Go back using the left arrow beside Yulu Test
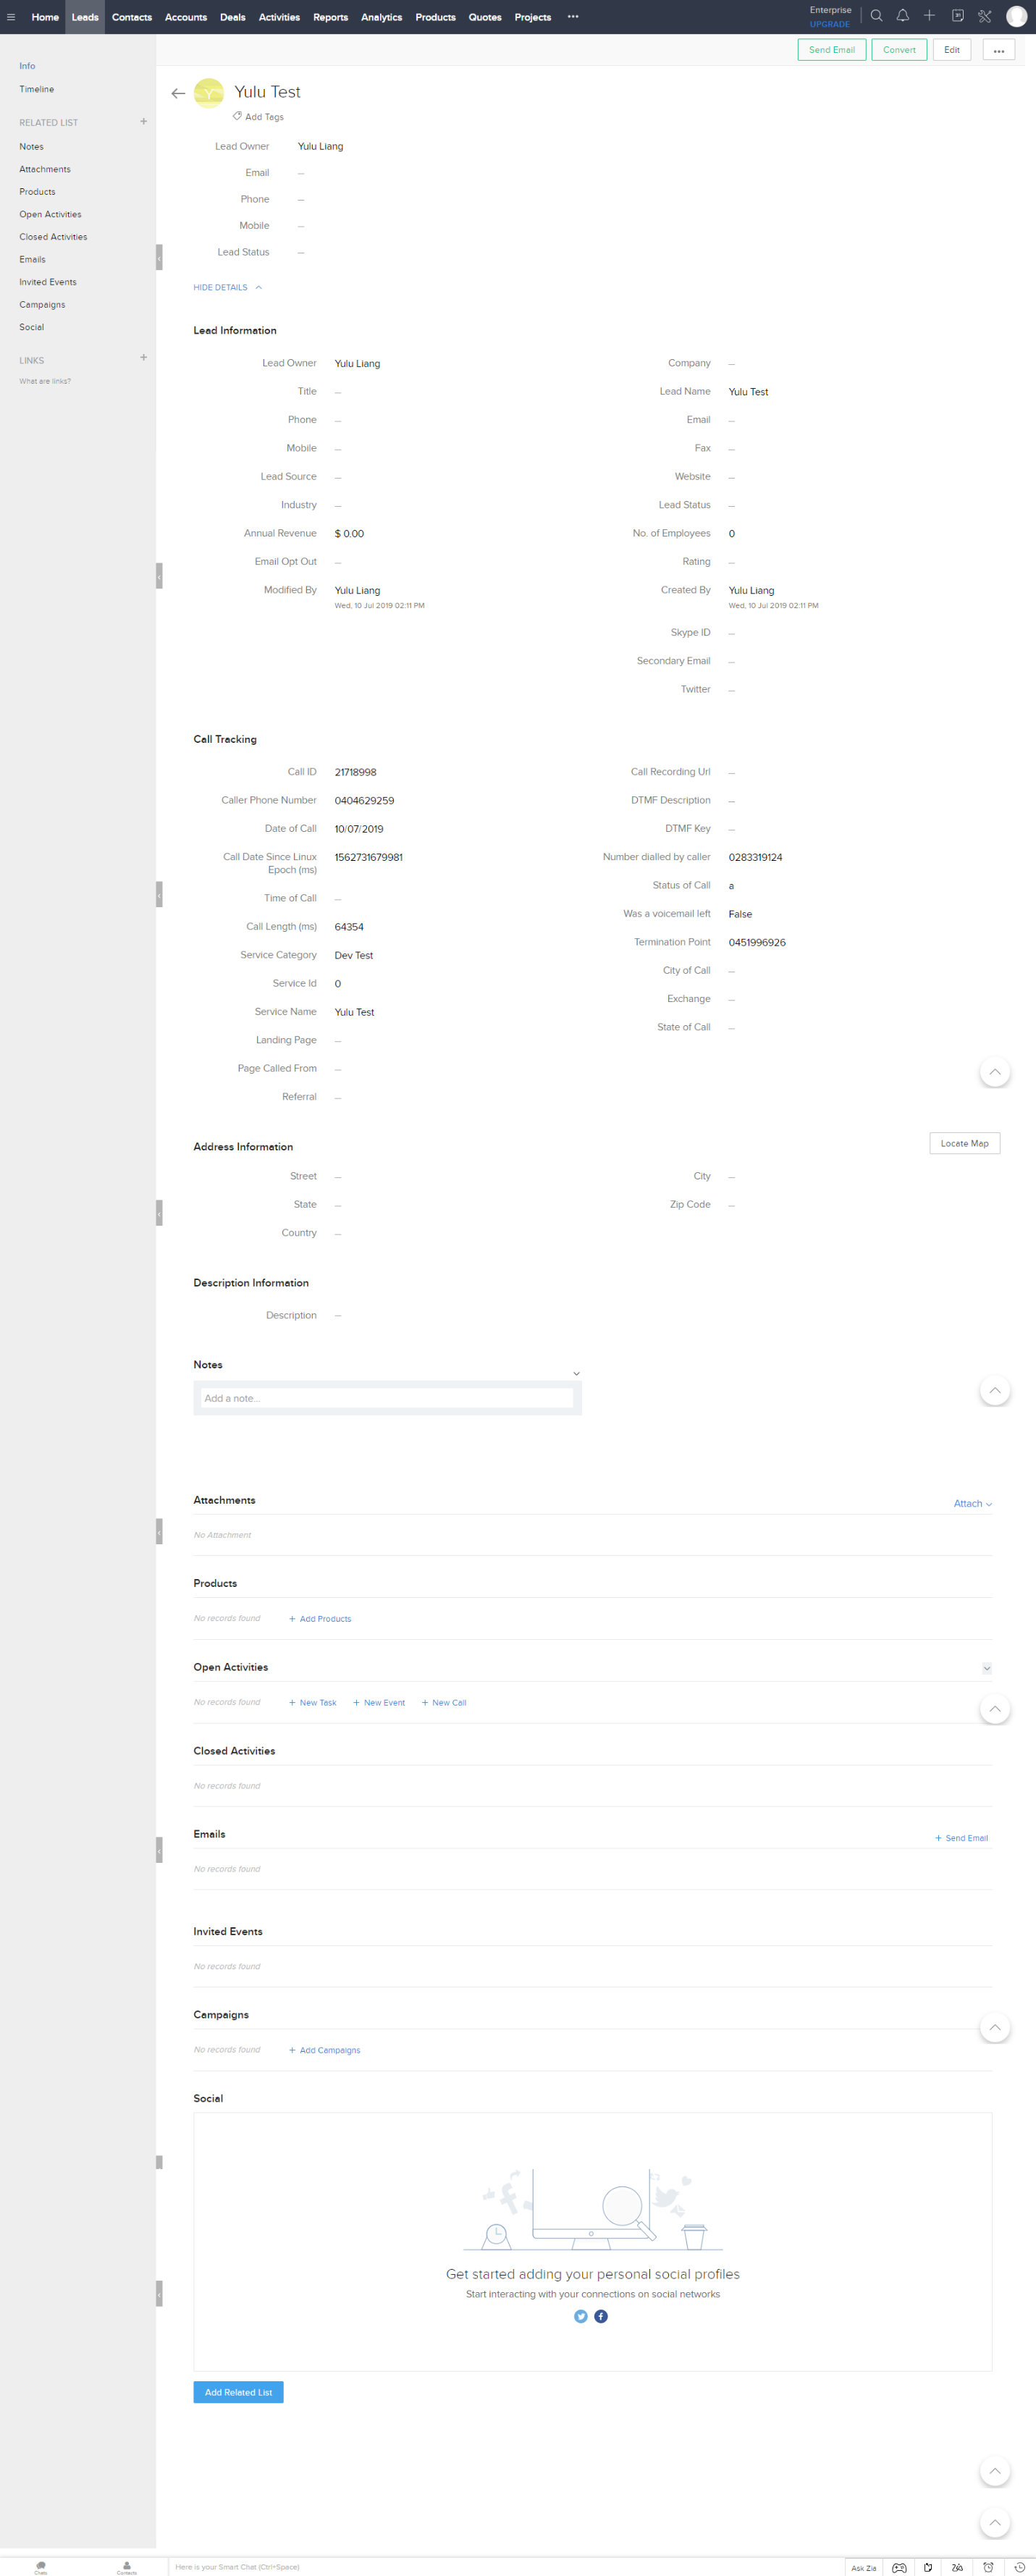The width and height of the screenshot is (1036, 2576). coord(178,93)
